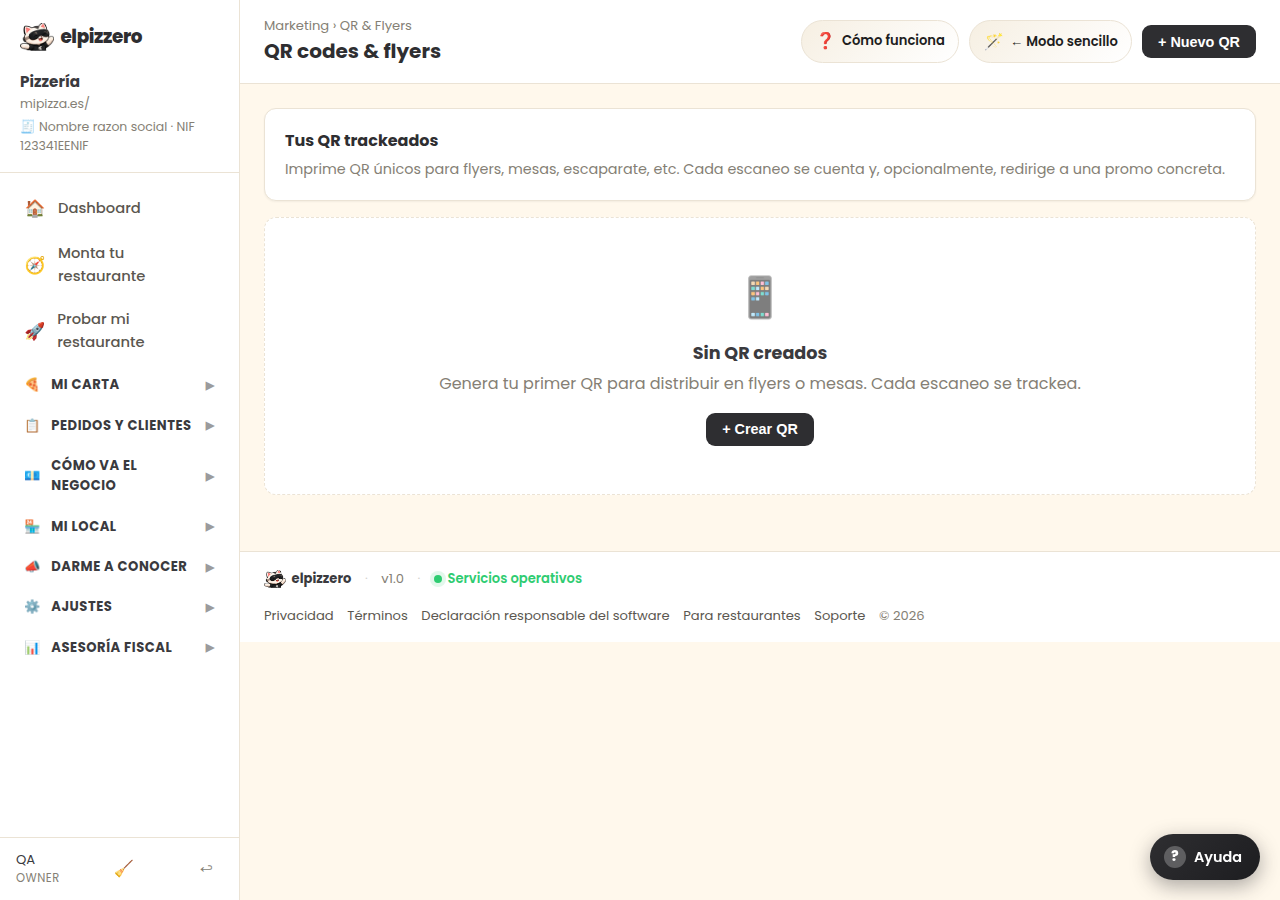Open the Ayuda help button
Viewport: 1280px width, 900px height.
pos(1205,857)
